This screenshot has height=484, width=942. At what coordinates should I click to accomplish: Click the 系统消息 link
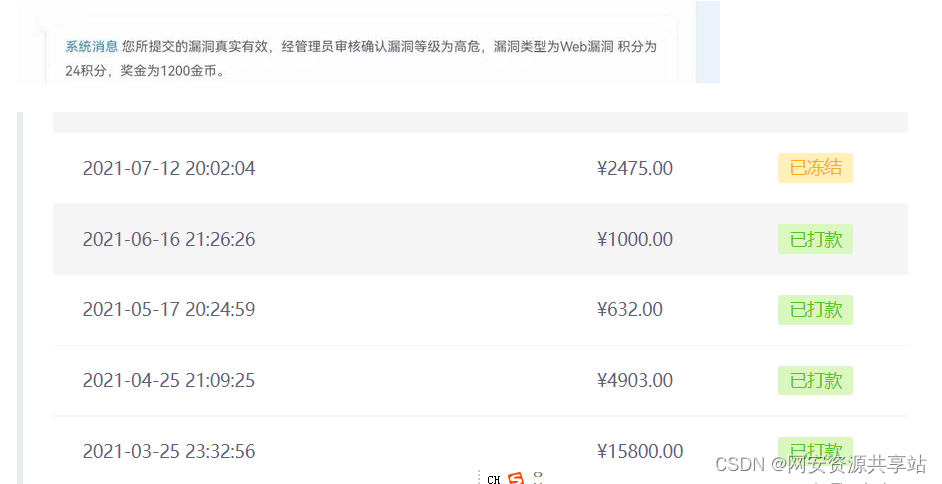[x=91, y=47]
